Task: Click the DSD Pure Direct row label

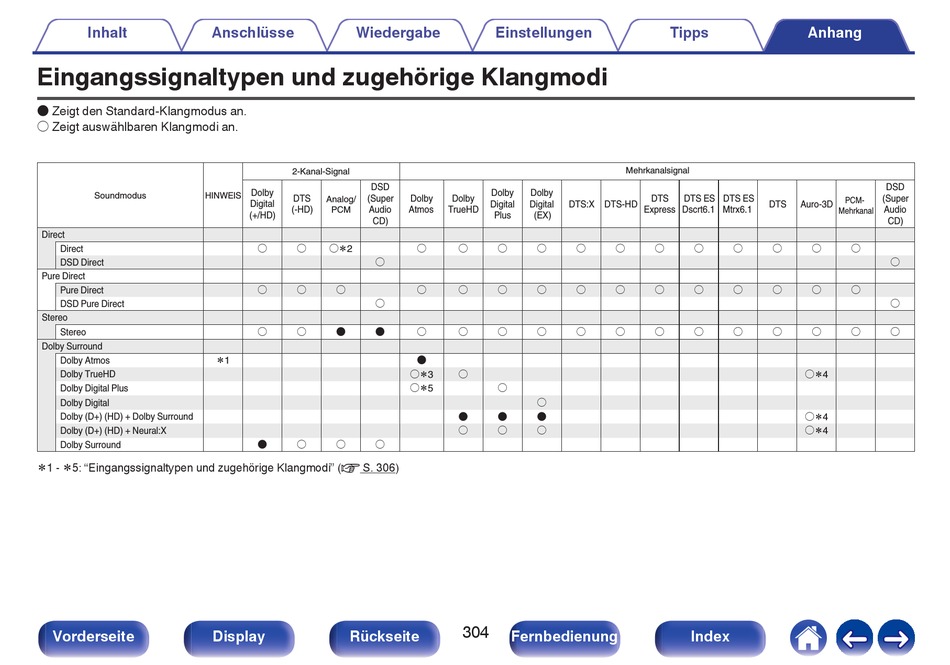Action: [x=92, y=303]
